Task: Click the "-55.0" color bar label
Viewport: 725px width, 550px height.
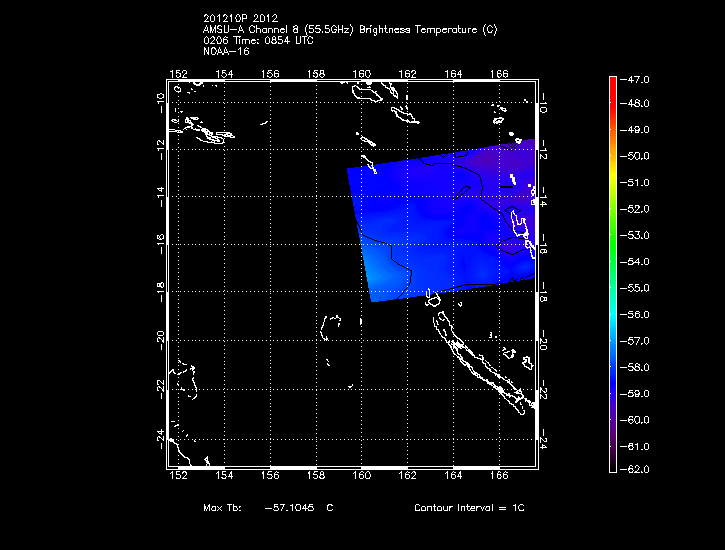Action: tap(634, 288)
